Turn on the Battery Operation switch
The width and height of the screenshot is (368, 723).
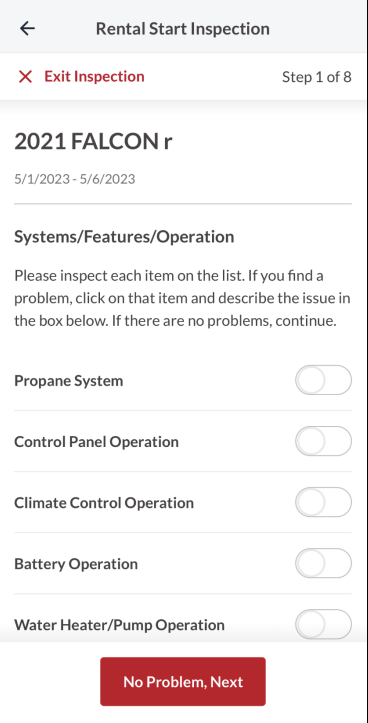(x=323, y=563)
